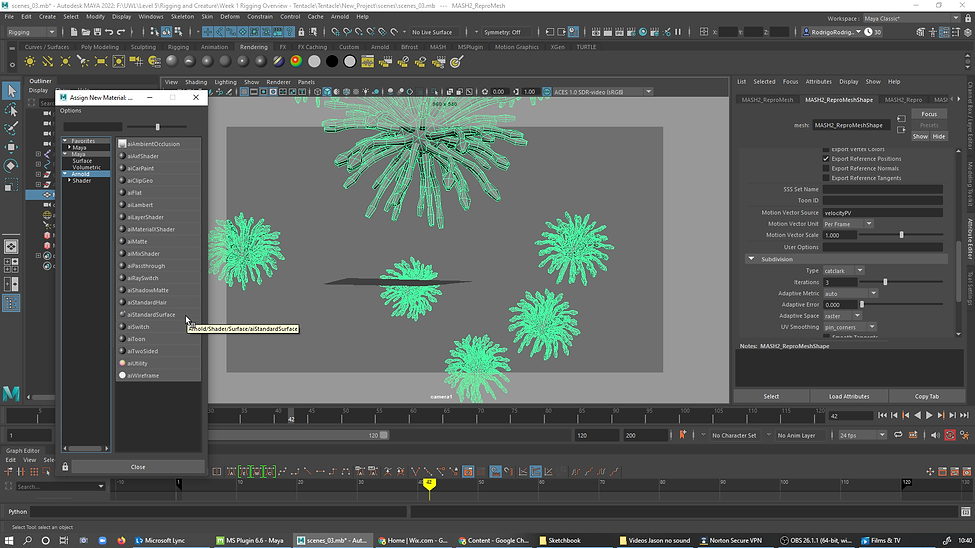Viewport: 975px width, 548px height.
Task: Open Motion Vector Unit Per Frame dropdown
Action: tap(848, 224)
